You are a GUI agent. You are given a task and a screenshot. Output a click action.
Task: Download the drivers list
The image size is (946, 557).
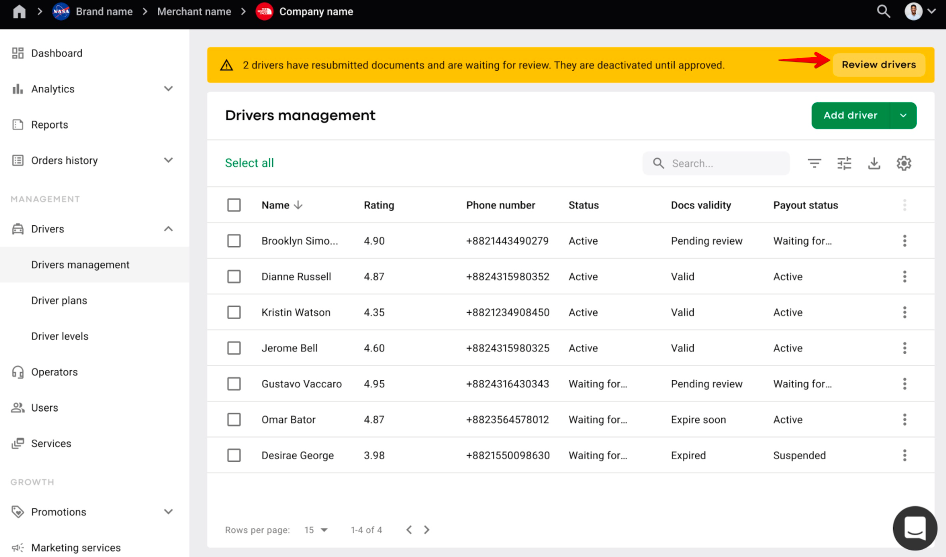point(874,163)
